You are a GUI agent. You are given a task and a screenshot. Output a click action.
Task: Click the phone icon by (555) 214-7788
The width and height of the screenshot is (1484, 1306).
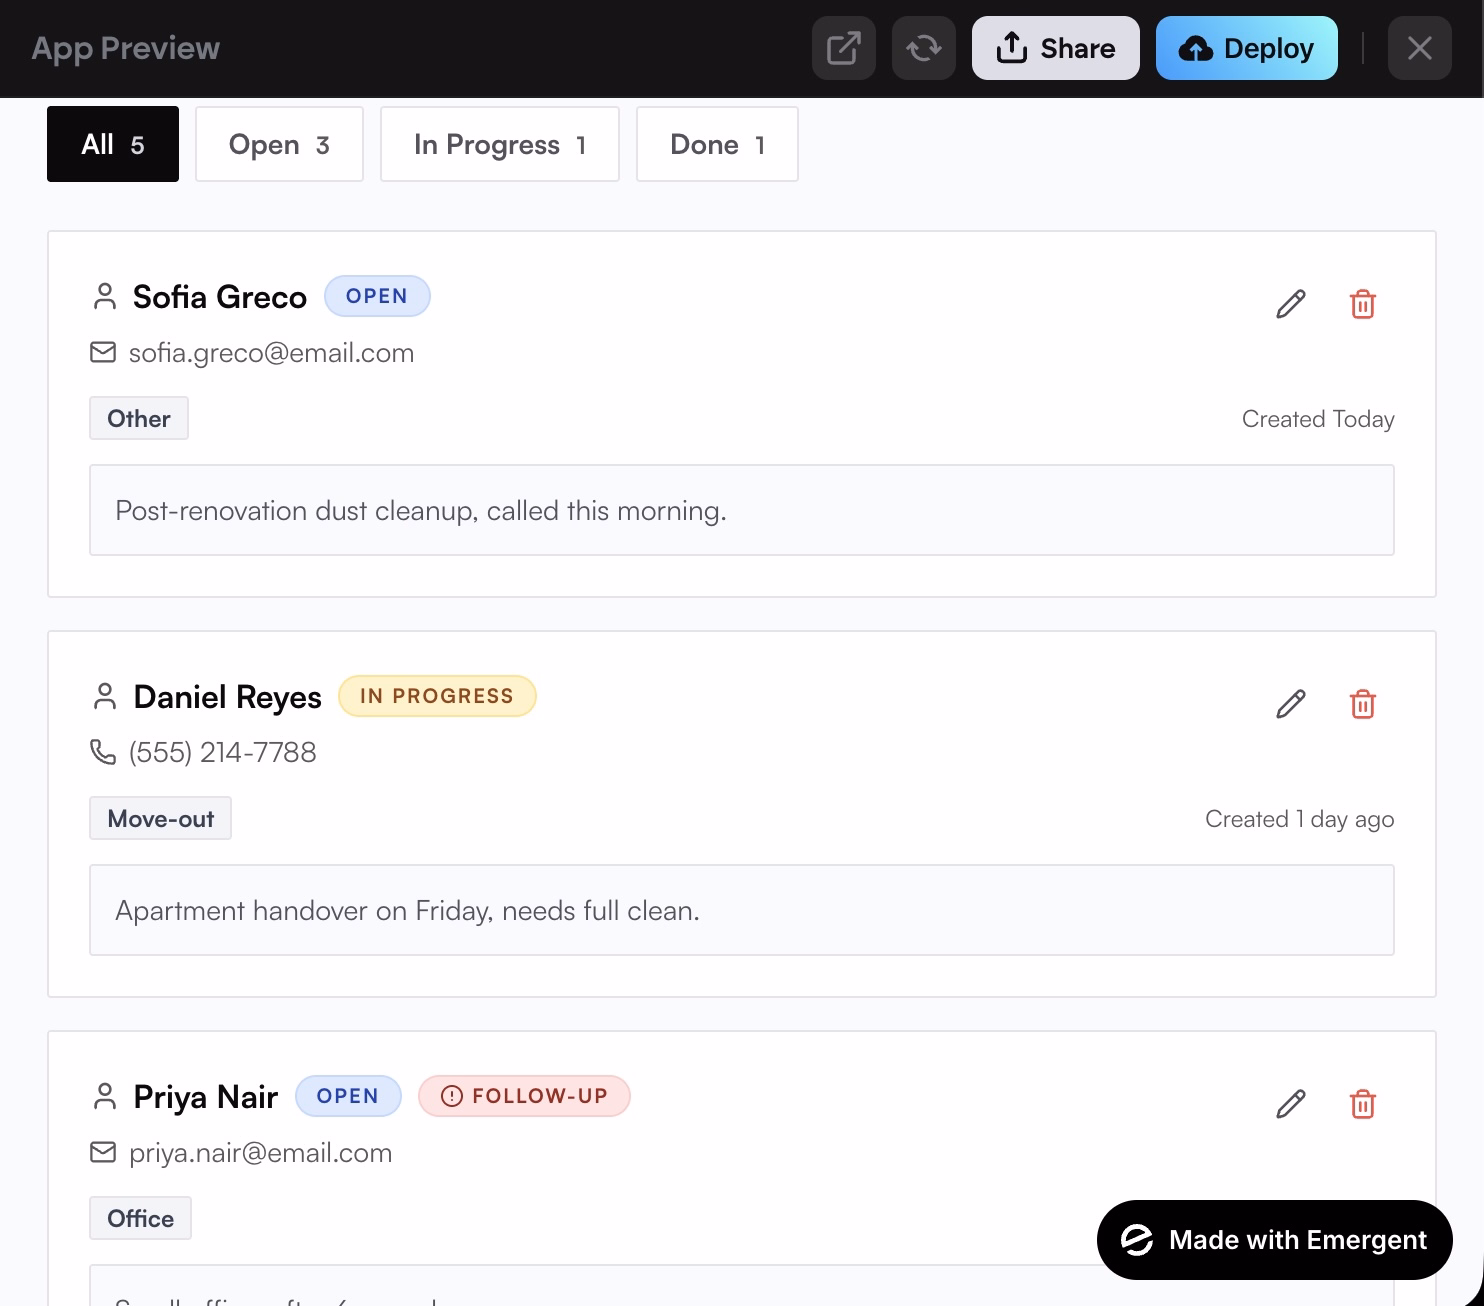[x=103, y=752]
